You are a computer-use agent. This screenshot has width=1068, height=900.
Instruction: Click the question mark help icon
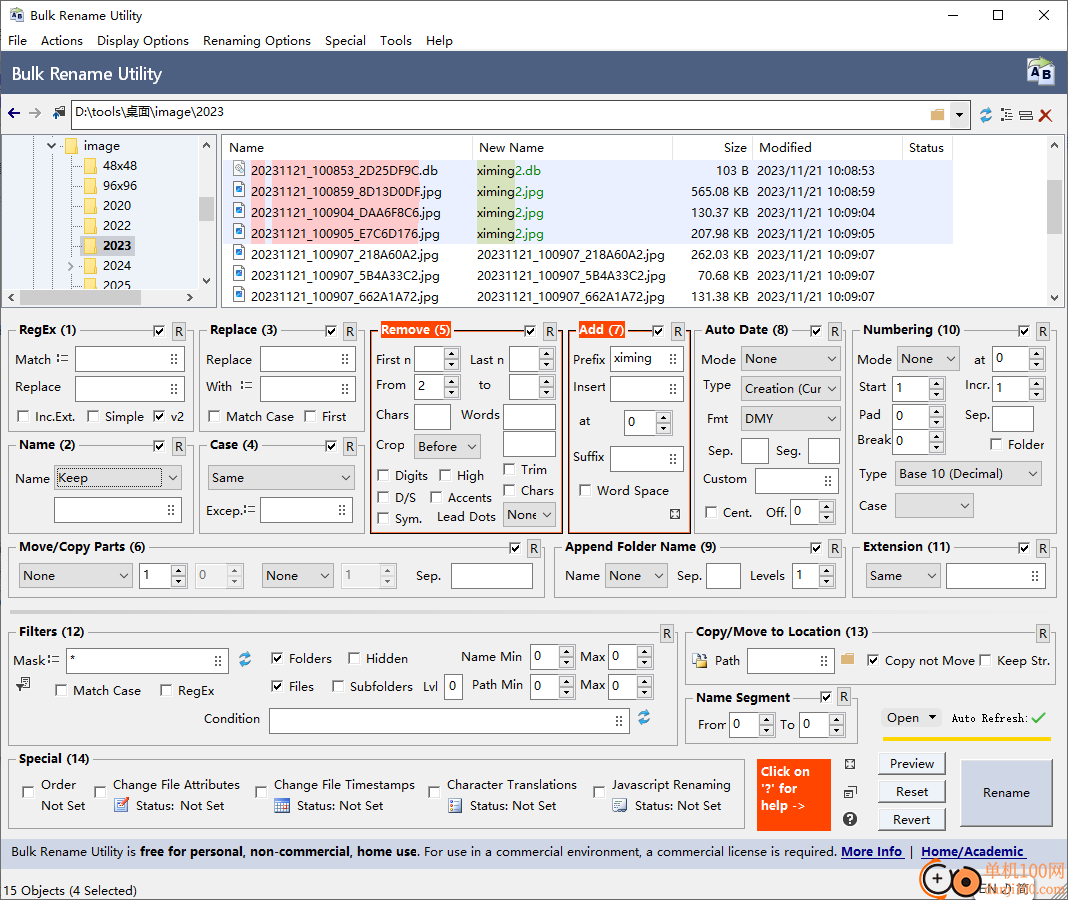[x=850, y=819]
